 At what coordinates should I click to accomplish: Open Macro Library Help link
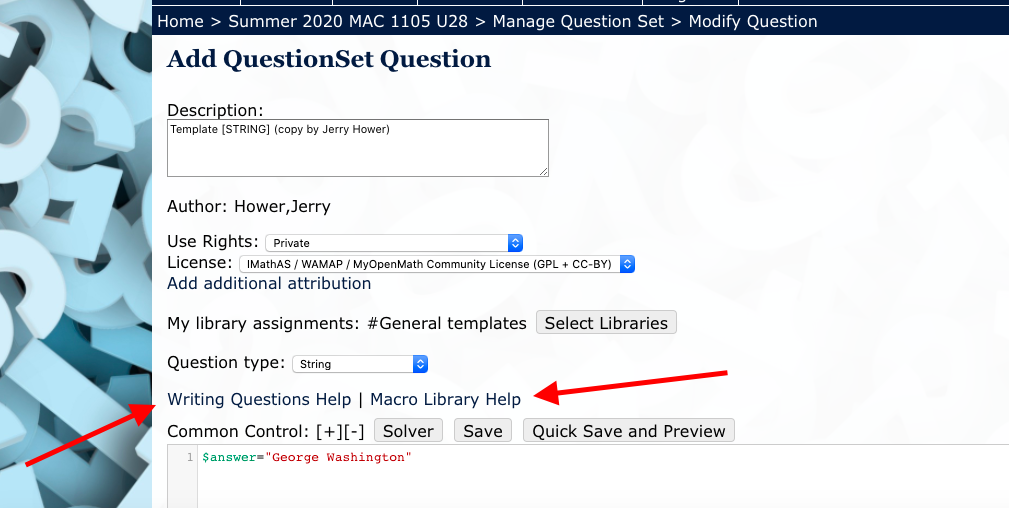click(445, 399)
